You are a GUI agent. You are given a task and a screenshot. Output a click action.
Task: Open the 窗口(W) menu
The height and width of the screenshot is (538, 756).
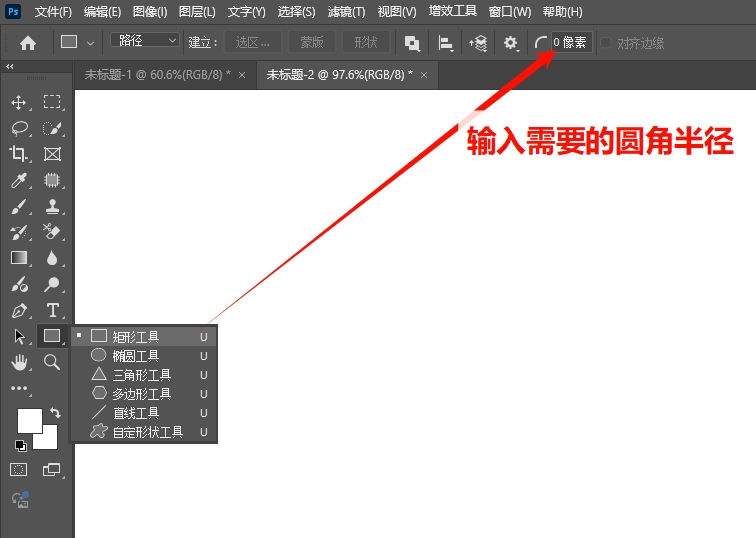[x=510, y=12]
